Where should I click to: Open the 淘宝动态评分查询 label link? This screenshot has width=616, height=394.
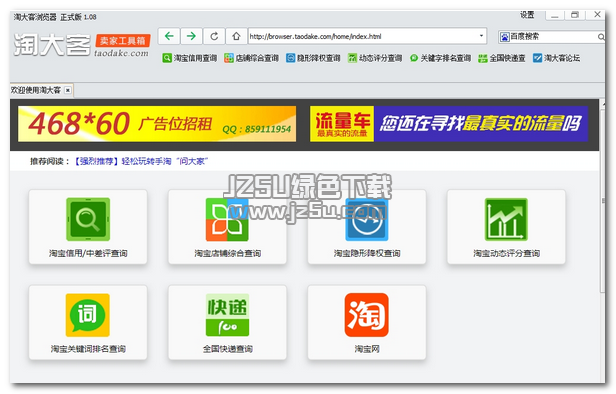tap(506, 253)
